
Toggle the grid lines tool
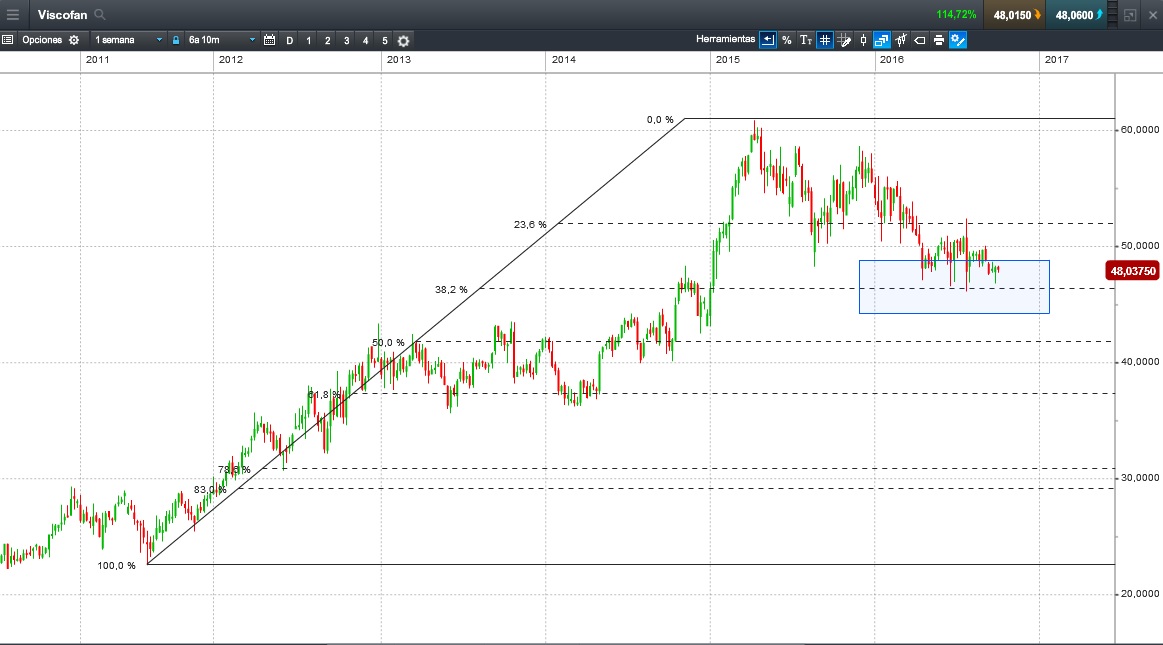825,40
